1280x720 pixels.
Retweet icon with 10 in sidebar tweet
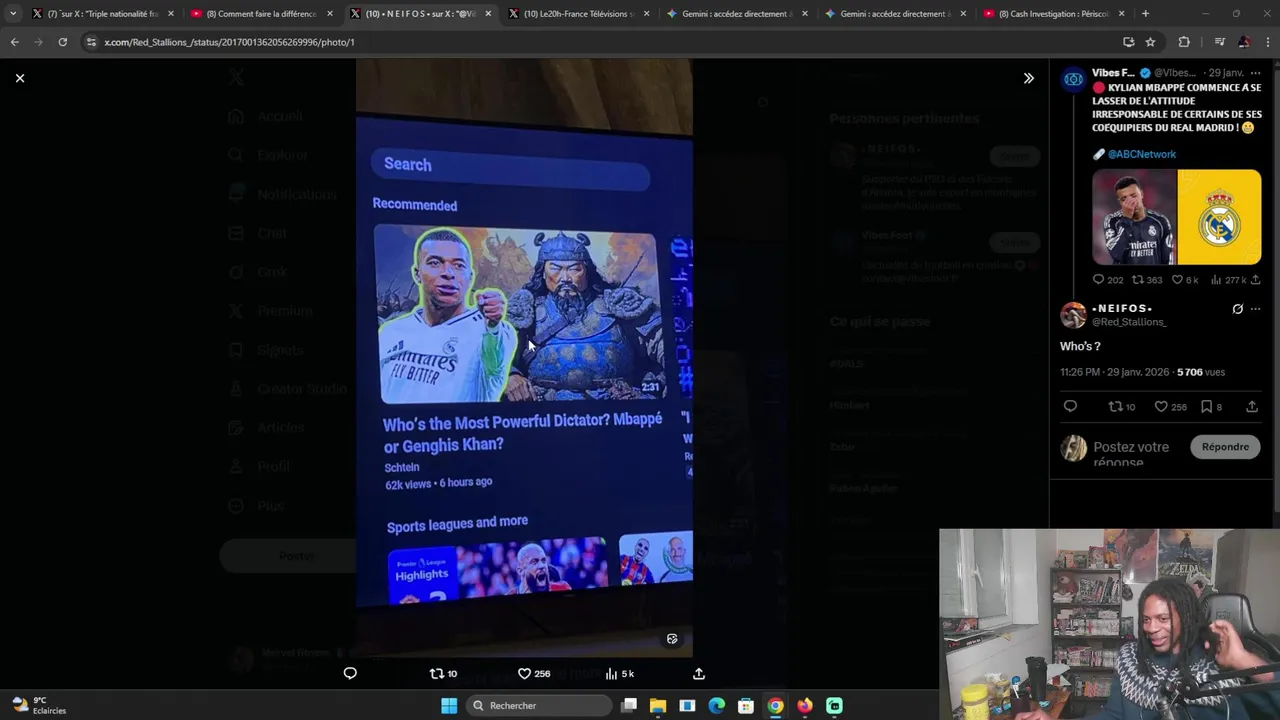pyautogui.click(x=1116, y=406)
